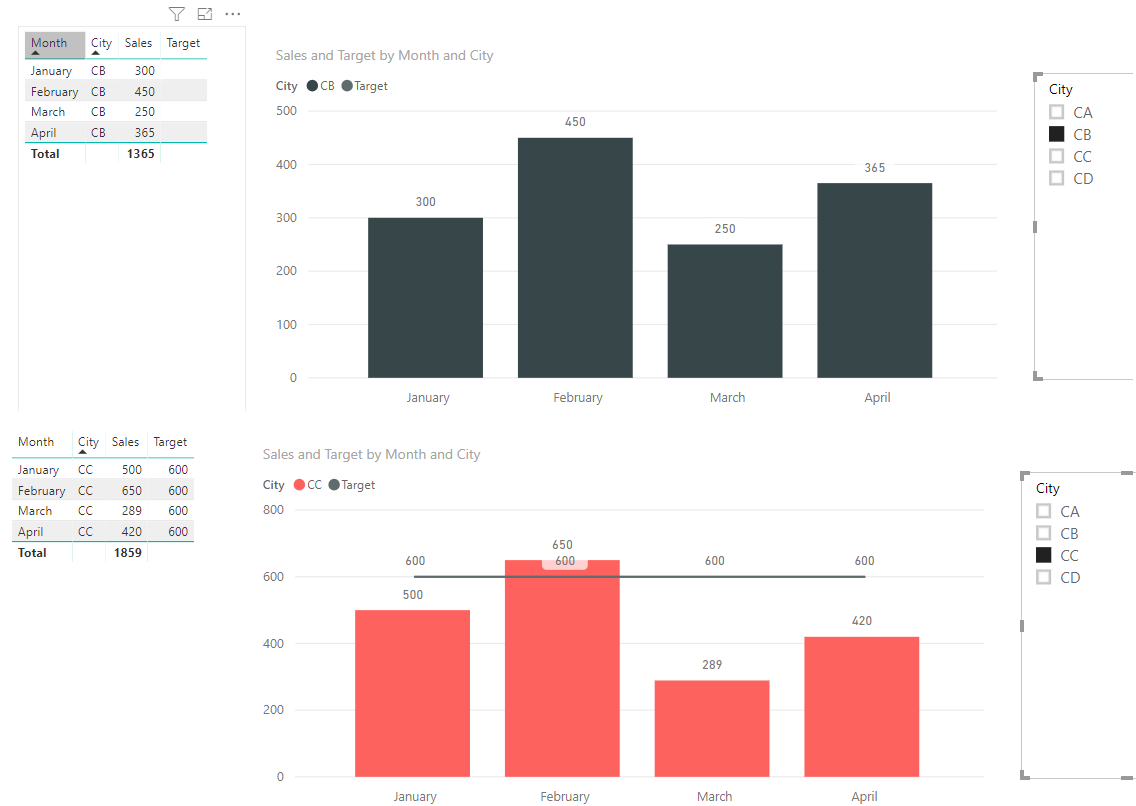
Task: Select the April row in the bottom table
Action: pos(103,532)
